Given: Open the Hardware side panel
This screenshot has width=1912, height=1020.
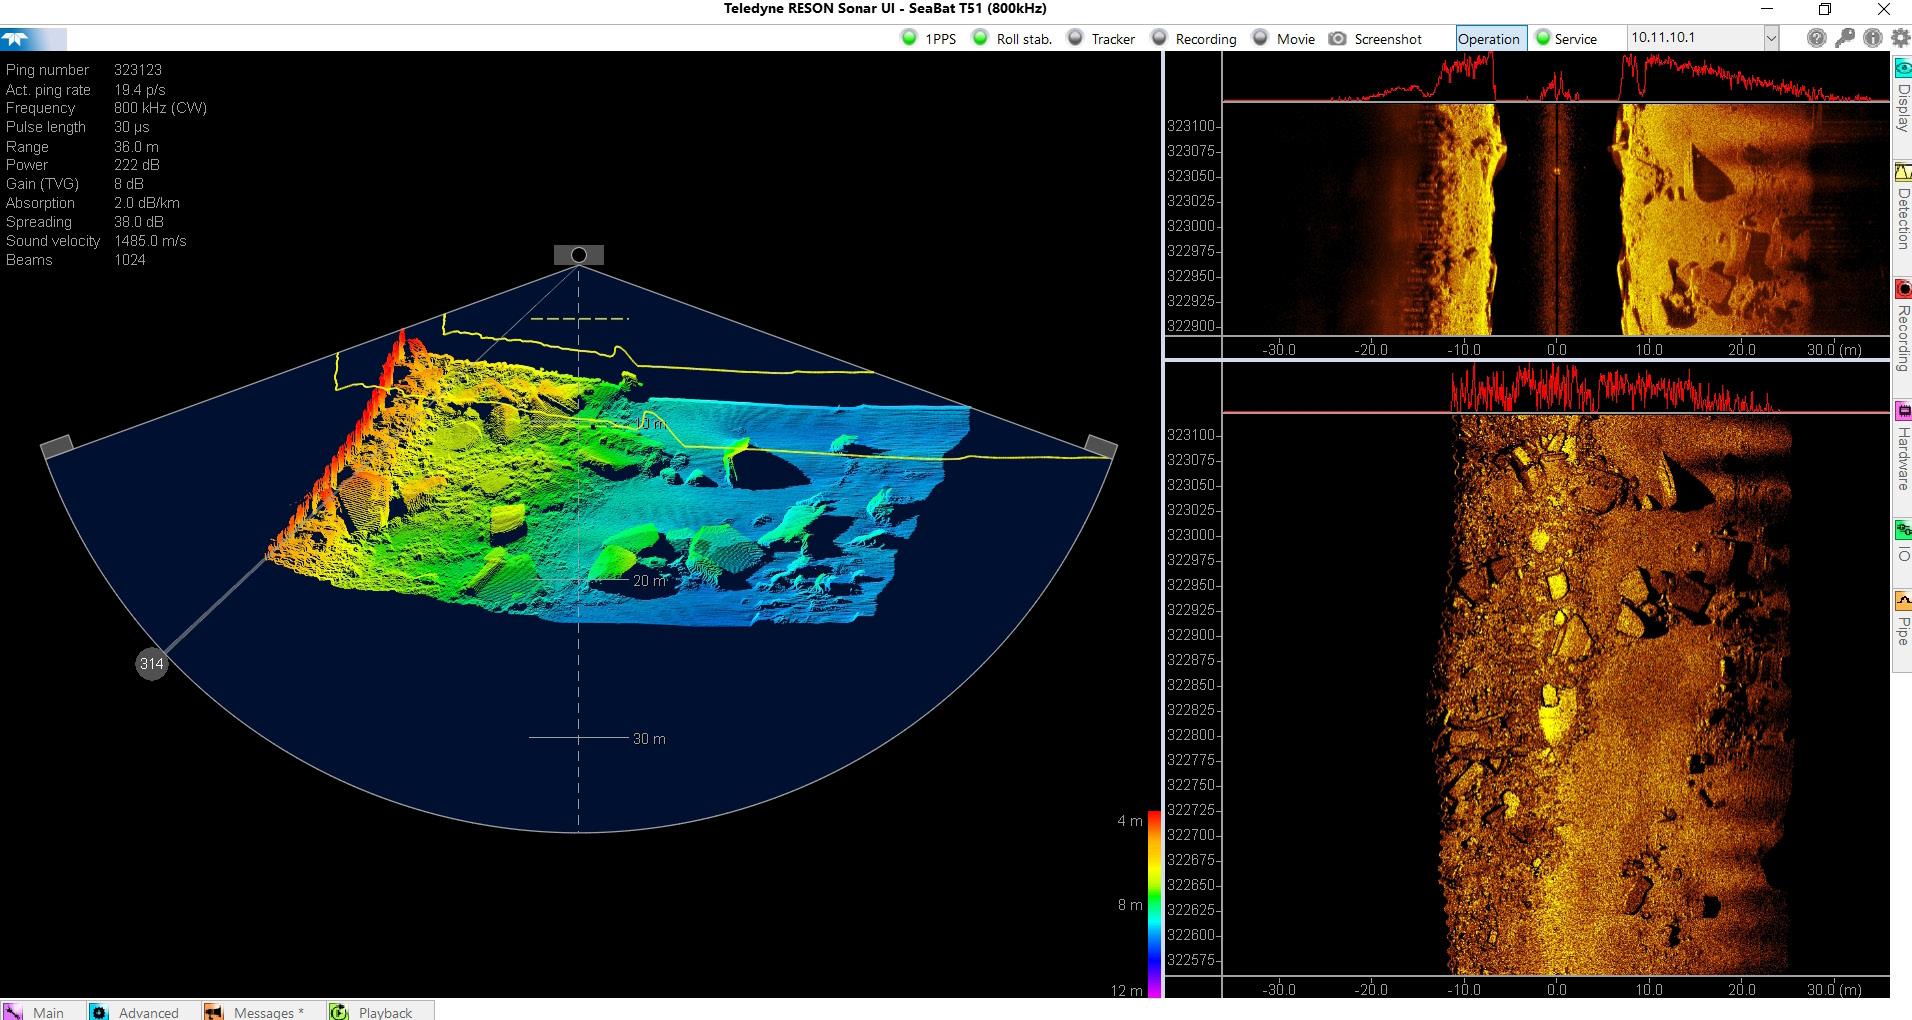Looking at the screenshot, I should 1902,446.
